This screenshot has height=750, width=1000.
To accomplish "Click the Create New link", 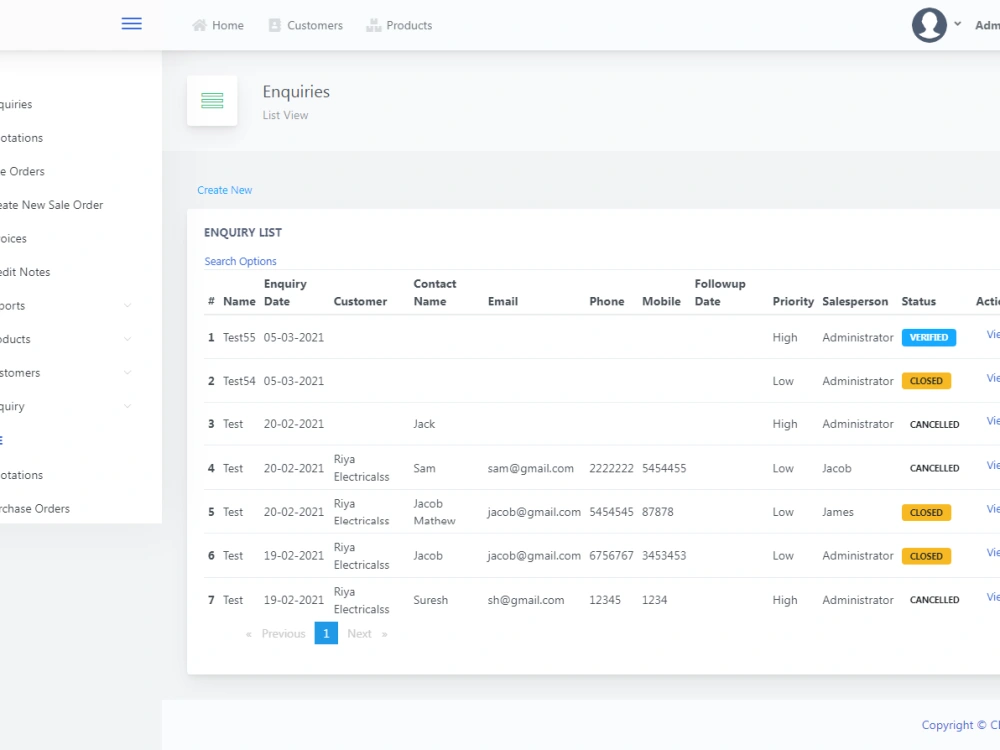I will (x=224, y=190).
